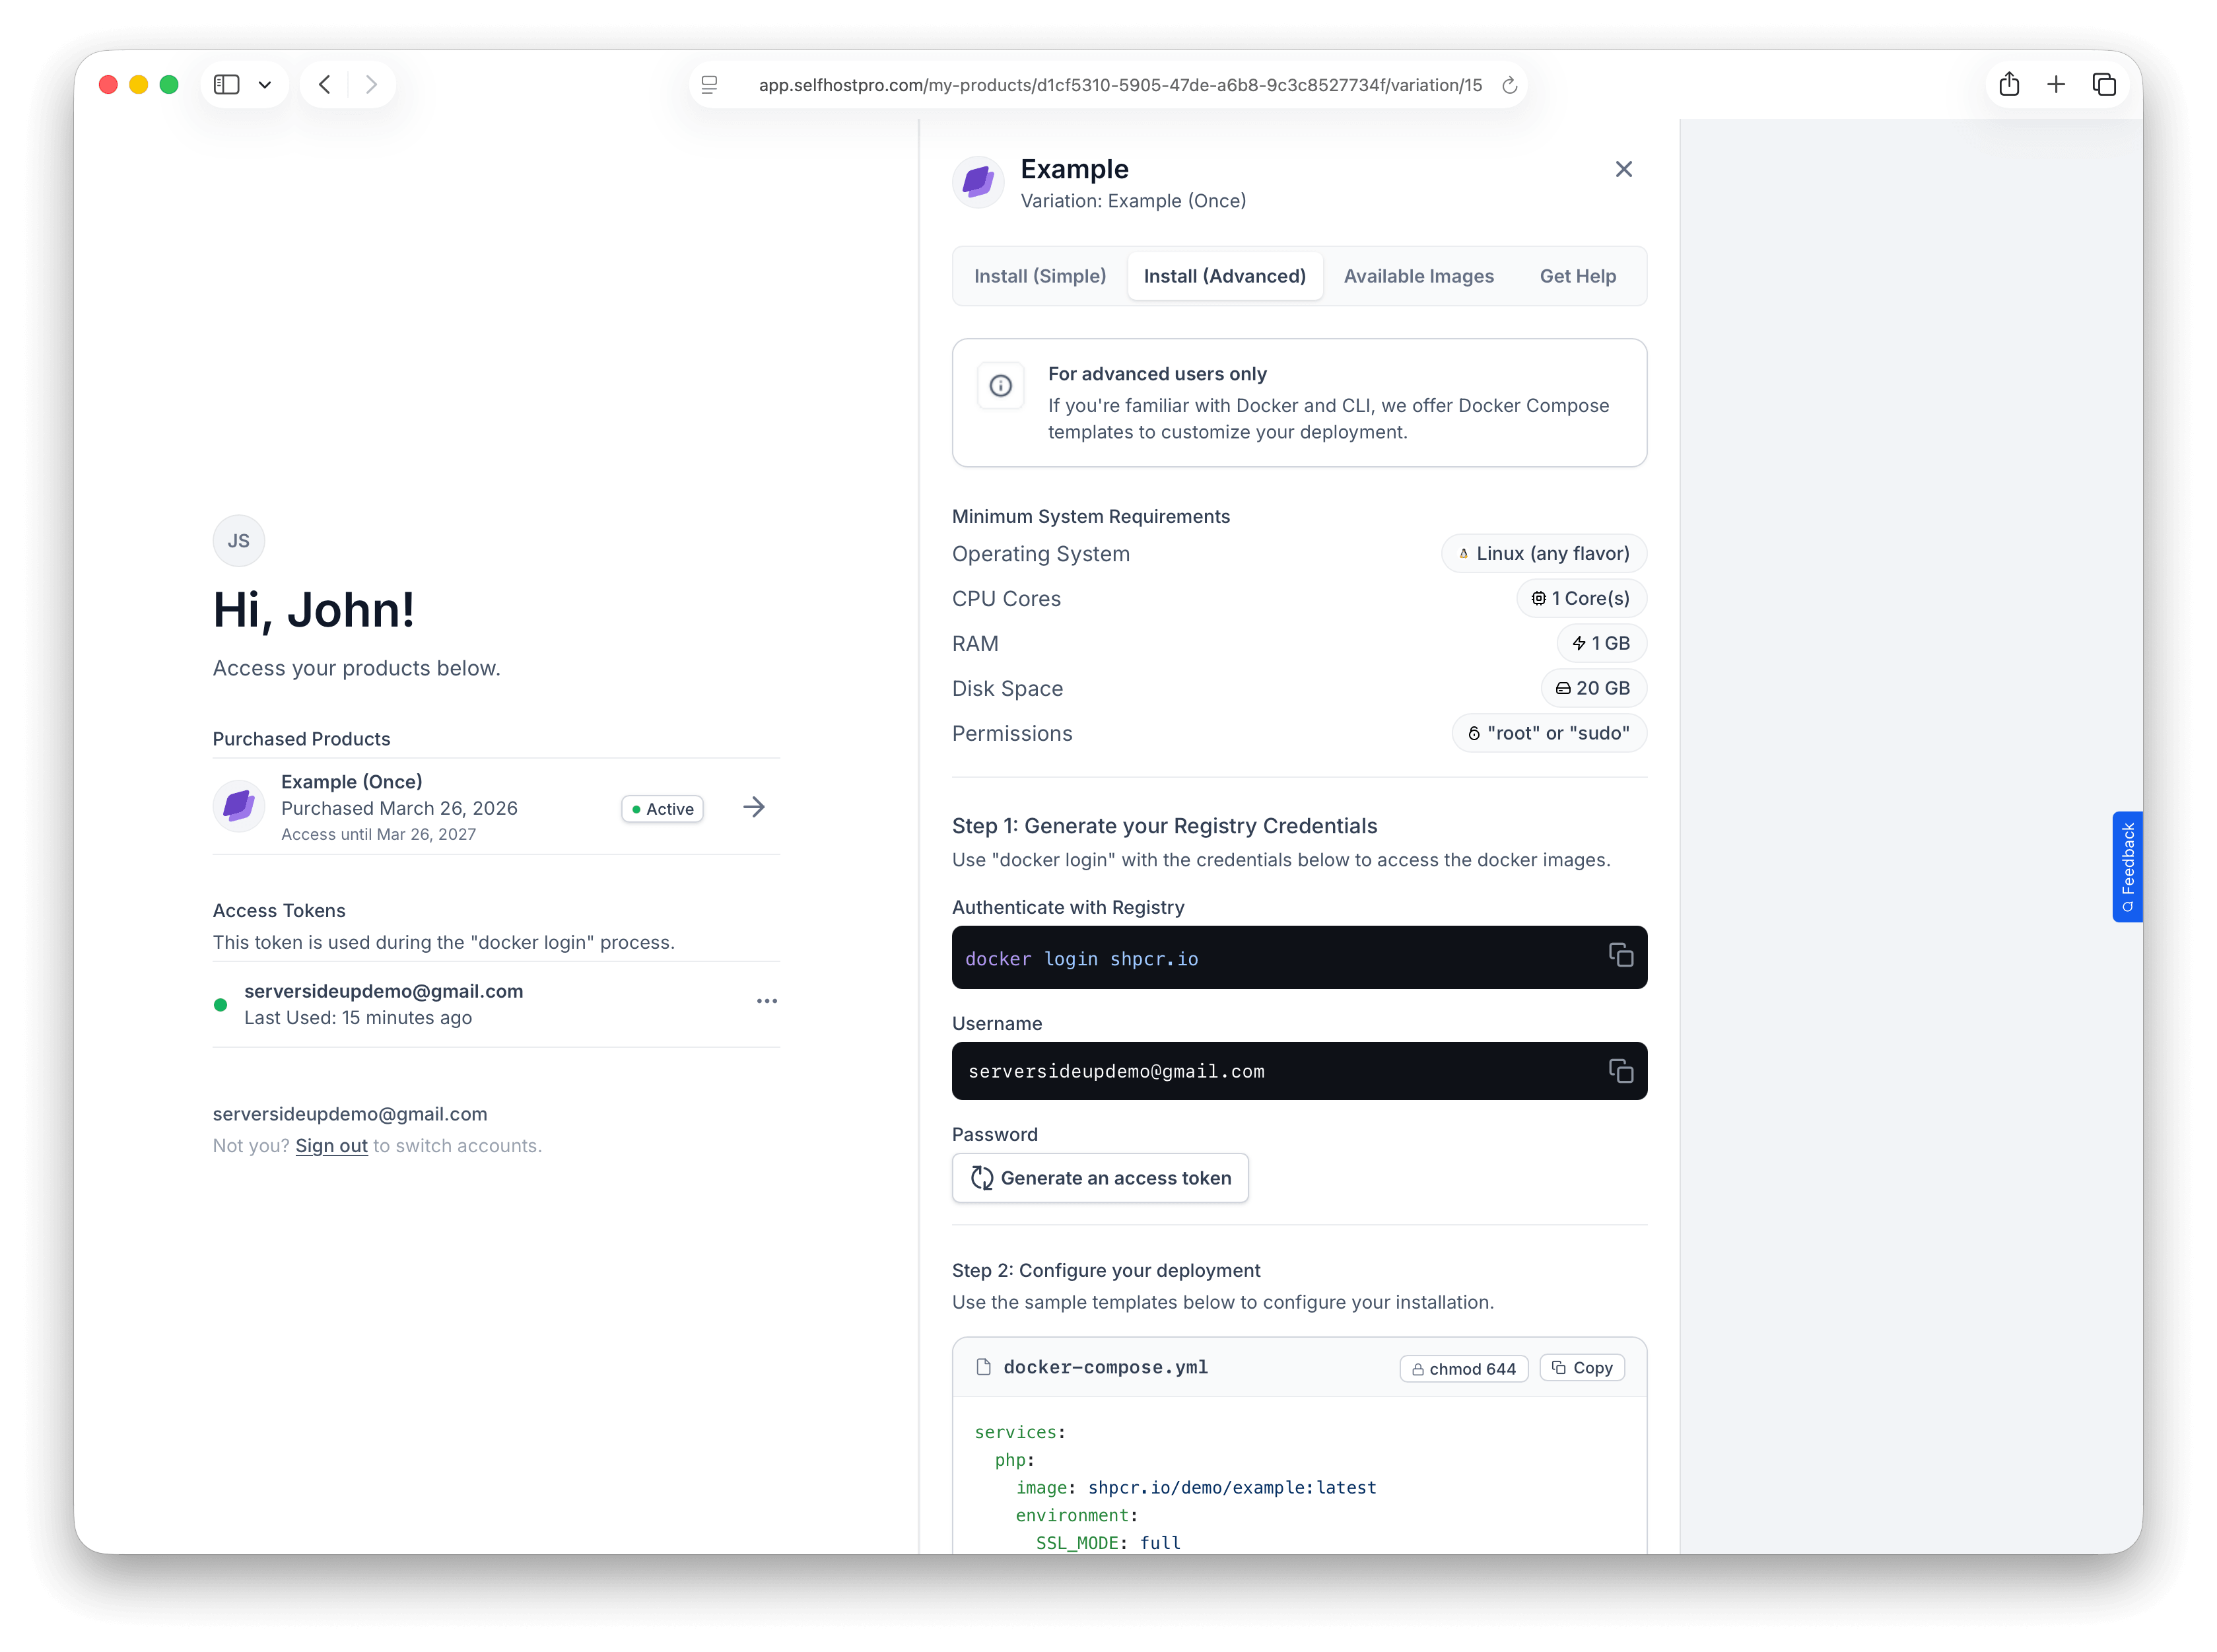Open a new tab with the plus icon

click(x=2057, y=84)
